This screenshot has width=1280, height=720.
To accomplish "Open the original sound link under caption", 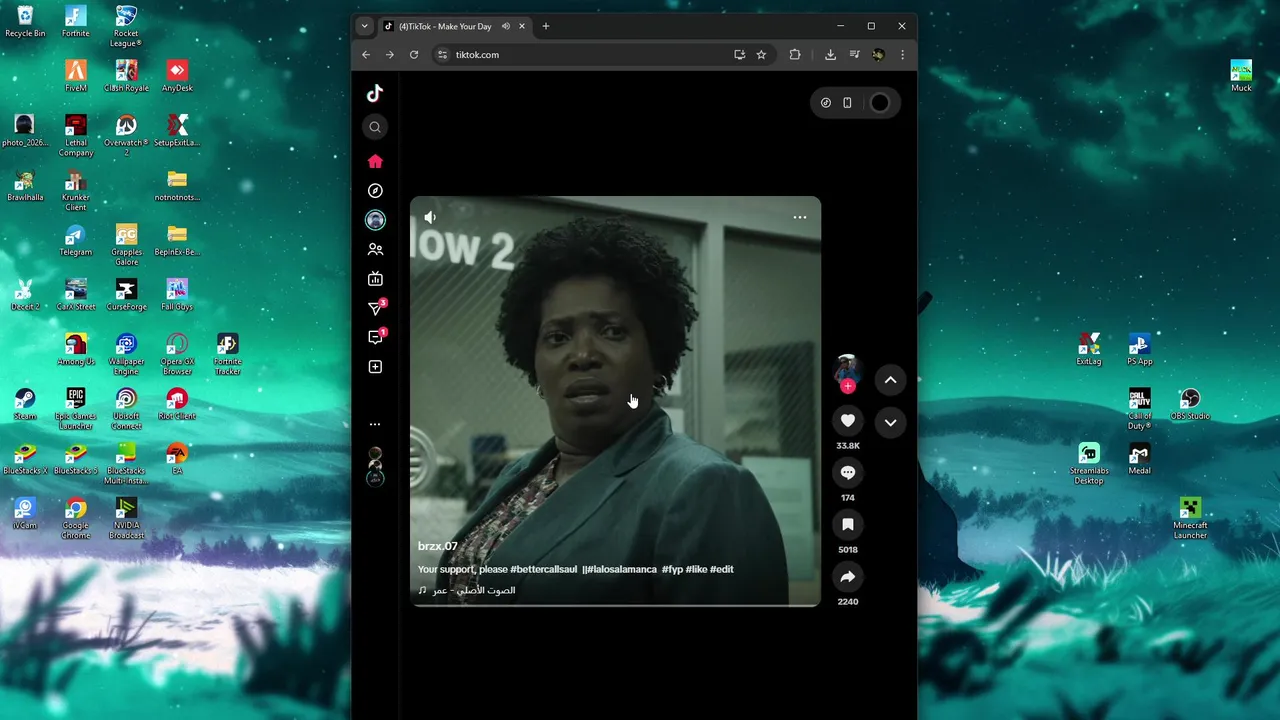I will point(467,590).
